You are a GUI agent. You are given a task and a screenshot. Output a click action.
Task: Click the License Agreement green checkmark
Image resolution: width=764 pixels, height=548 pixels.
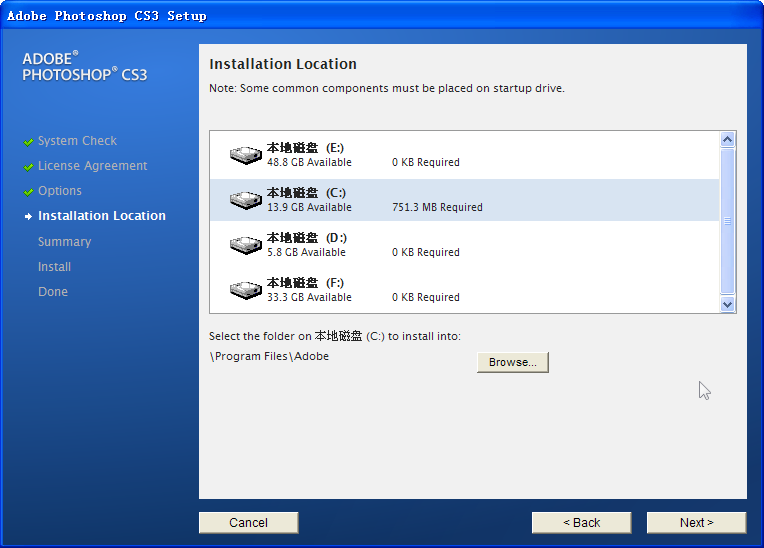tap(28, 167)
